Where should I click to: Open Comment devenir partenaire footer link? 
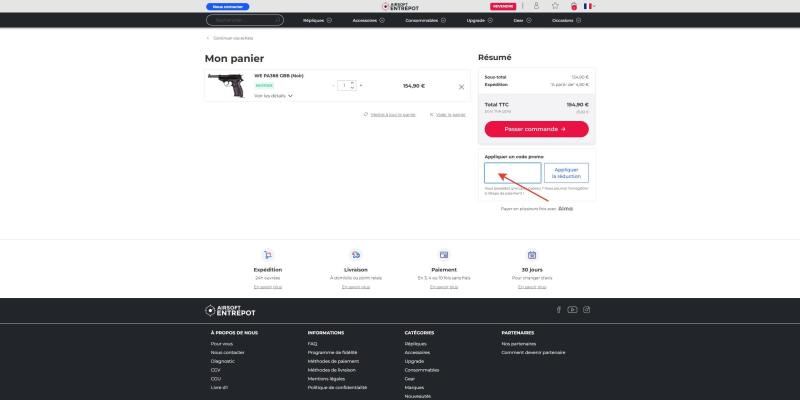click(533, 353)
